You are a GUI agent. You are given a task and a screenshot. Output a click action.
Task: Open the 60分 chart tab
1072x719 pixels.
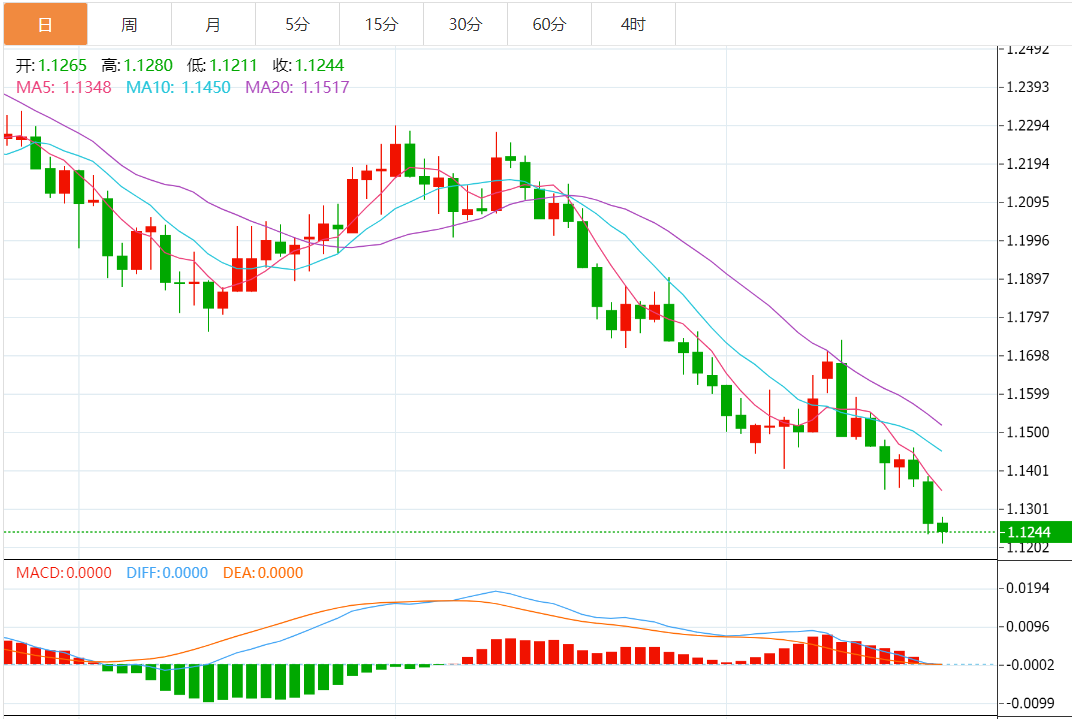(x=550, y=25)
